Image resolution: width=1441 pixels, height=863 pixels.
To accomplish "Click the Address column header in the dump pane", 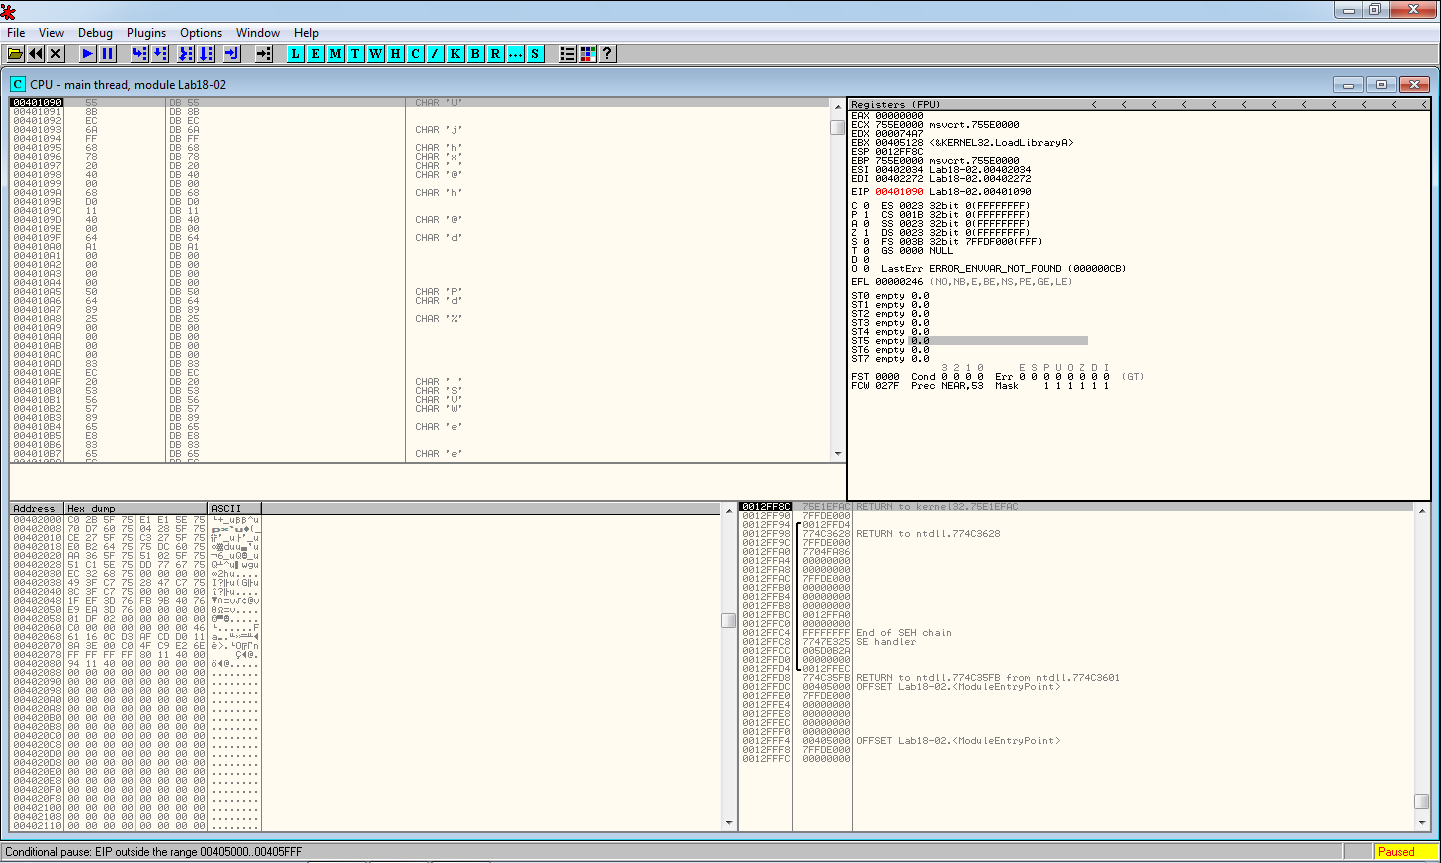I will [37, 508].
